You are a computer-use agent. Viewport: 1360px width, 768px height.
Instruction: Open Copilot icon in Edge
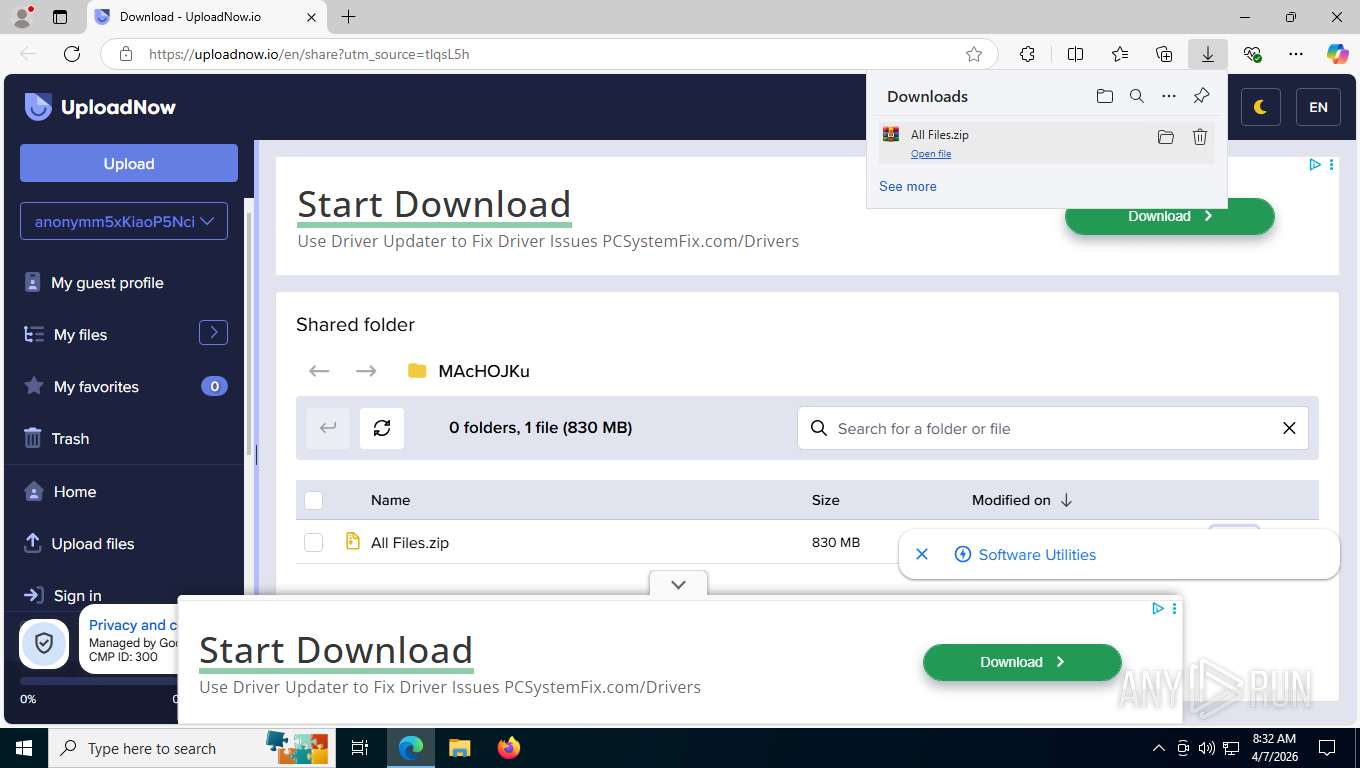pyautogui.click(x=1337, y=54)
